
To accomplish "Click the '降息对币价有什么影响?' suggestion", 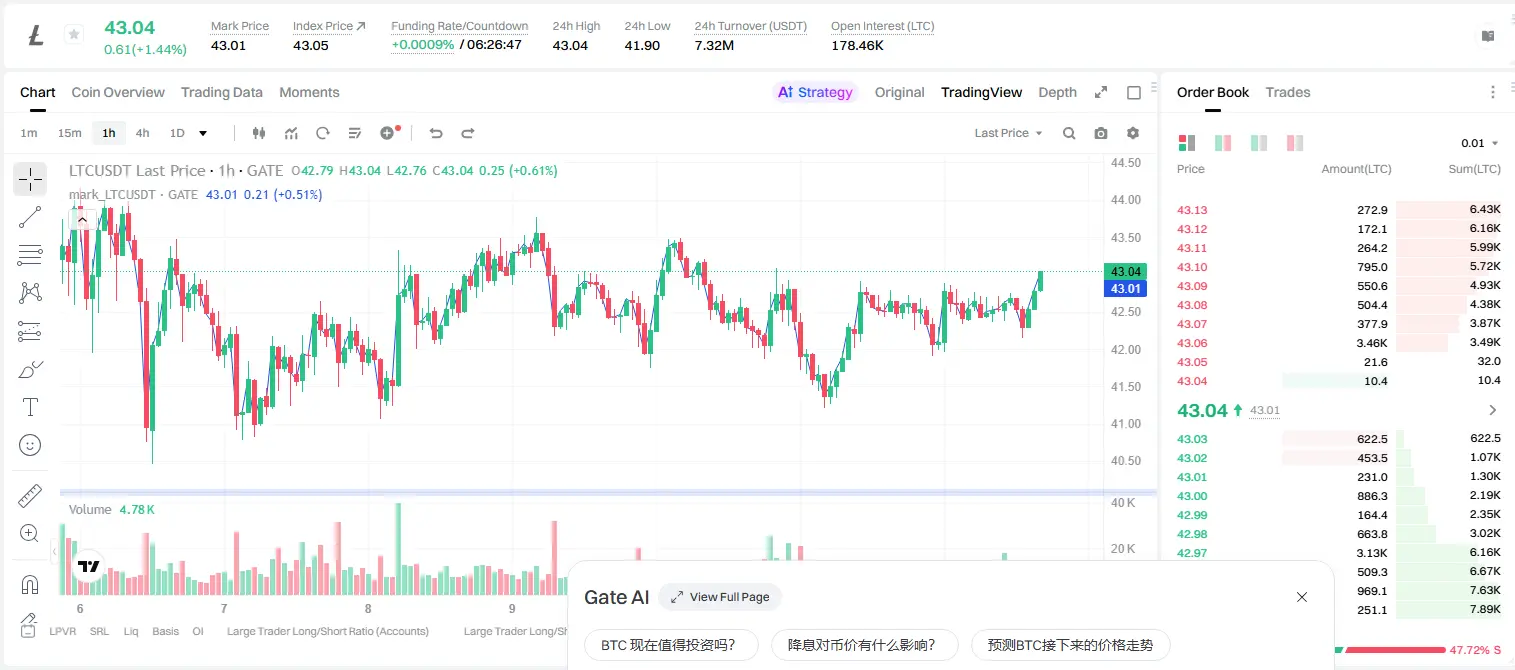I will point(864,645).
